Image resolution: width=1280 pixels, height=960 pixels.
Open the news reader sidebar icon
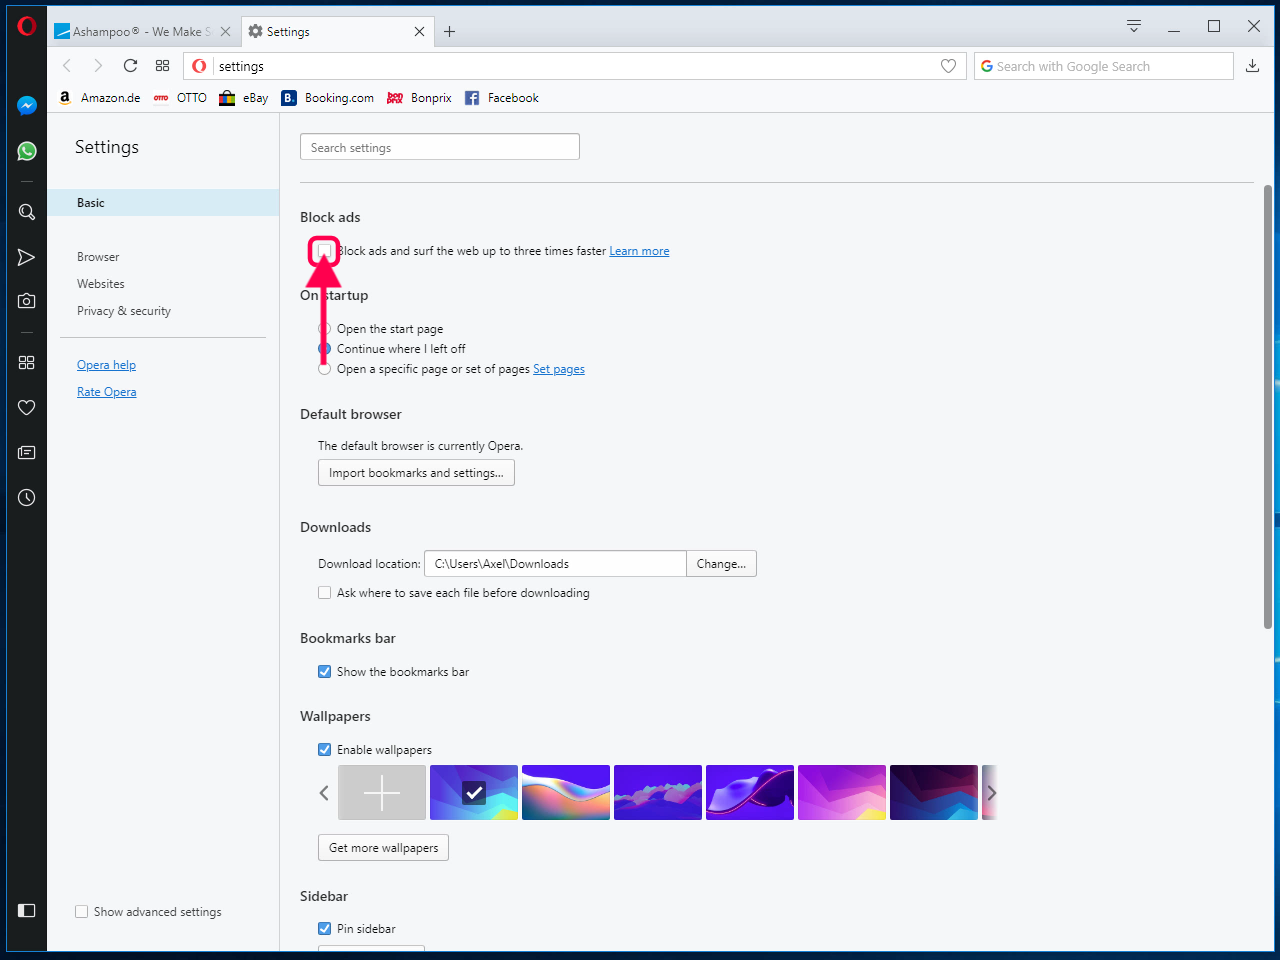pos(27,453)
